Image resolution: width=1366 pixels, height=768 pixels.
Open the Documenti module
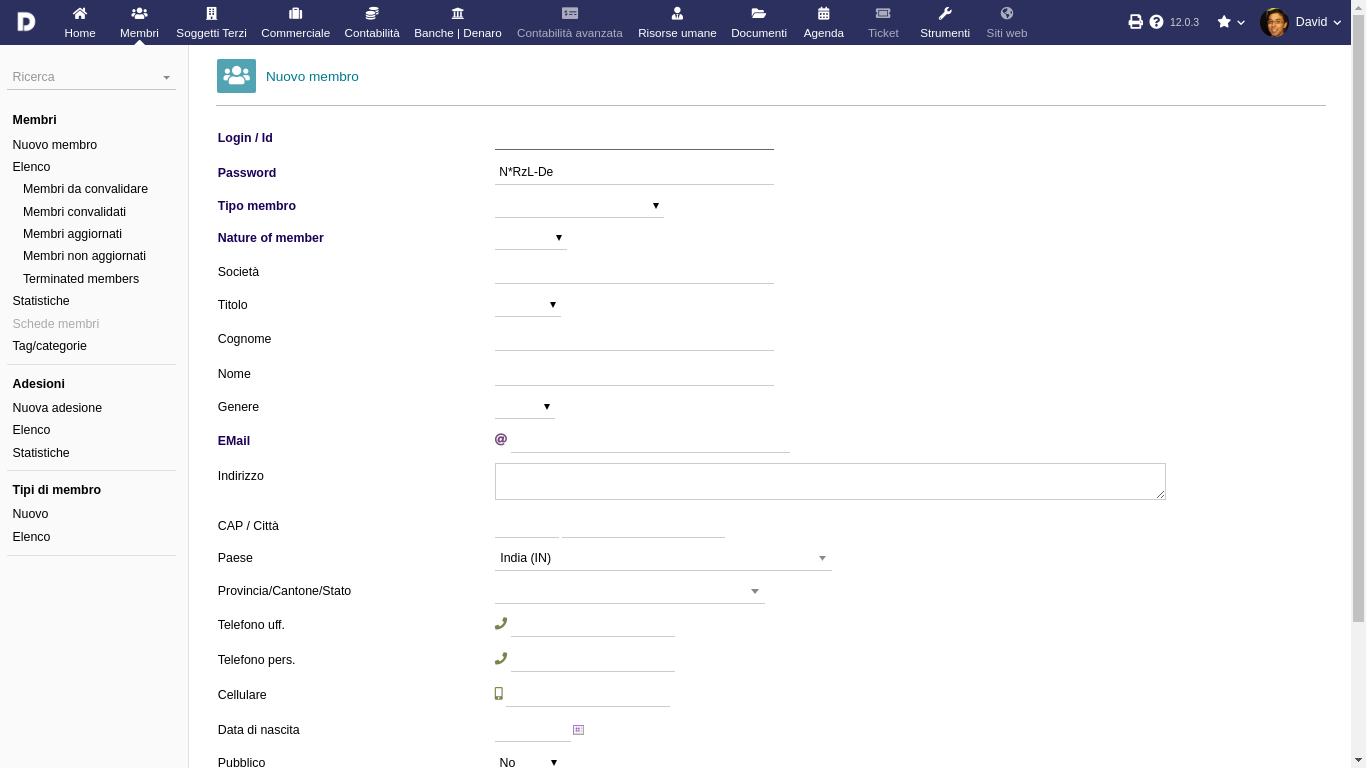(759, 22)
